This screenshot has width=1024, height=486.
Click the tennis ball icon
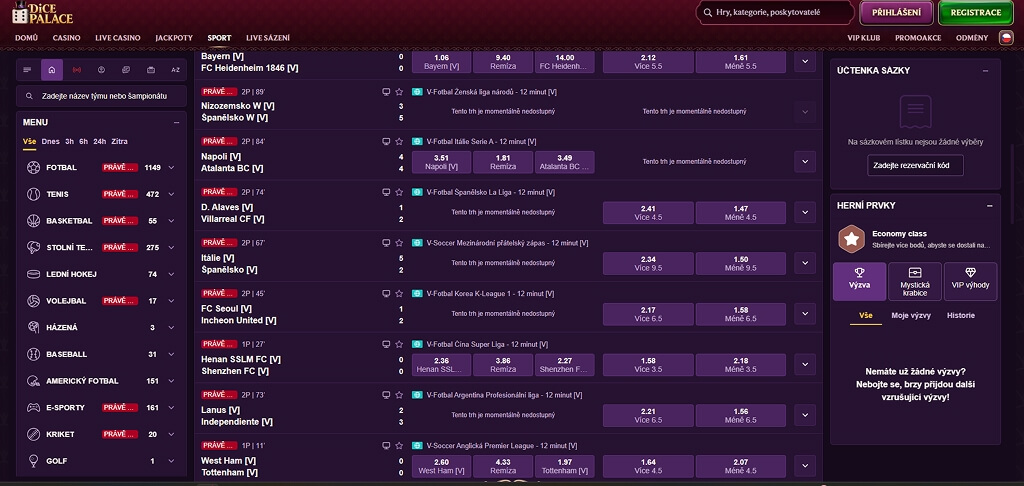(x=33, y=195)
